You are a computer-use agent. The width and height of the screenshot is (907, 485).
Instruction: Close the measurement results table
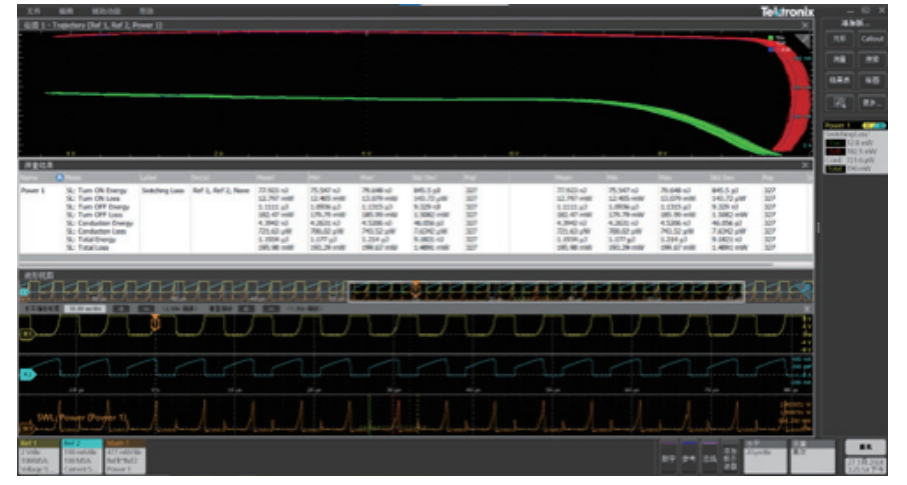click(807, 165)
